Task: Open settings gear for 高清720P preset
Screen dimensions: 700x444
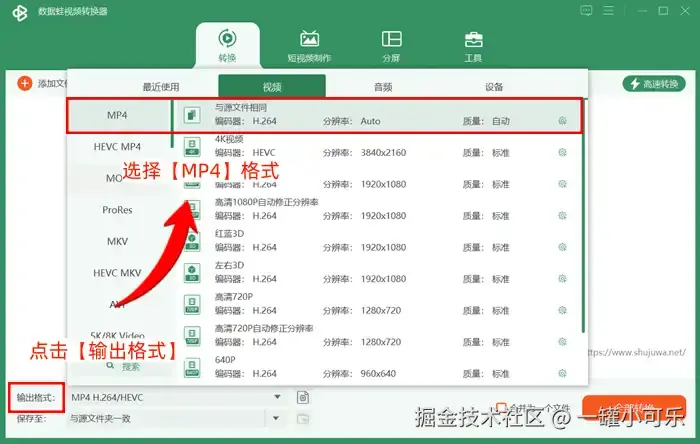Action: (x=562, y=310)
